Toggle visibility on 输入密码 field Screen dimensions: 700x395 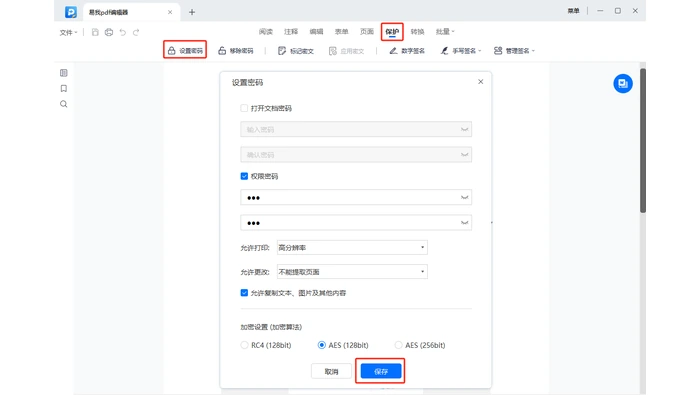tap(464, 129)
